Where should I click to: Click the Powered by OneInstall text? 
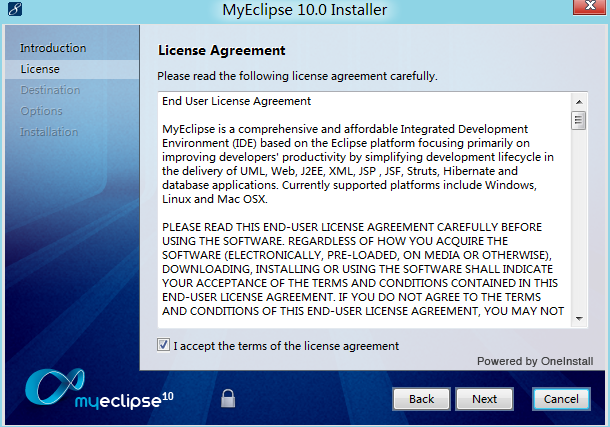click(x=535, y=361)
